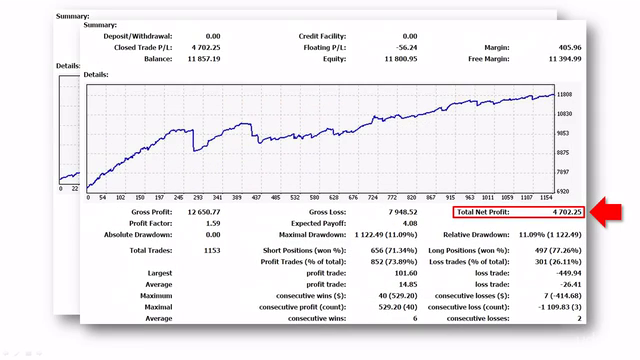This screenshot has width=640, height=360.
Task: Select the largest profit trade value 101.60
Action: tap(406, 273)
